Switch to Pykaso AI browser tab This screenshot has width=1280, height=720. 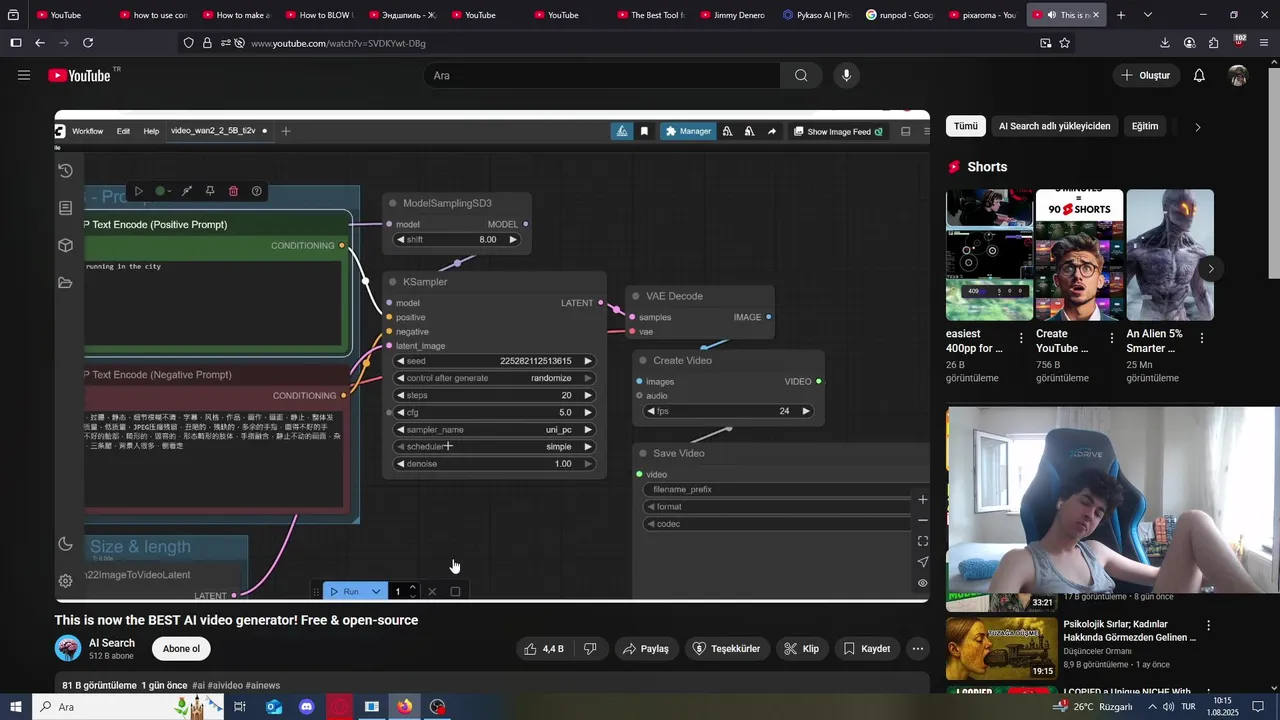(x=816, y=15)
